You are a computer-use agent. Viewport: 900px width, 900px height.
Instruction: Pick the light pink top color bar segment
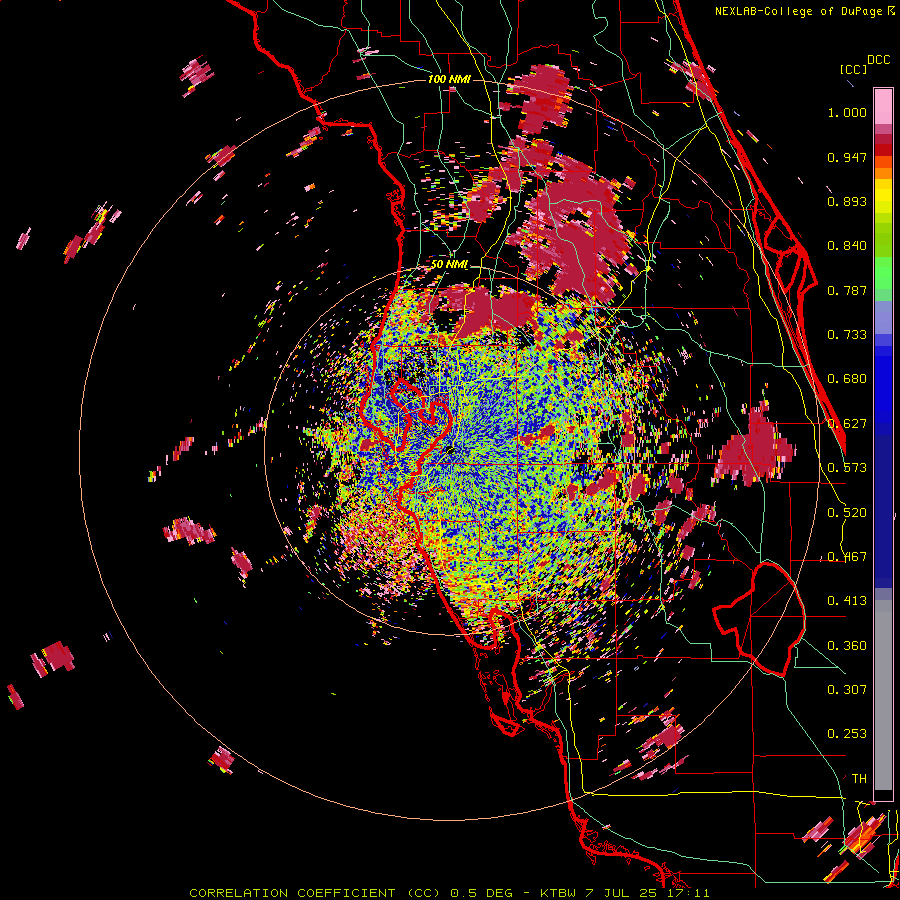883,106
